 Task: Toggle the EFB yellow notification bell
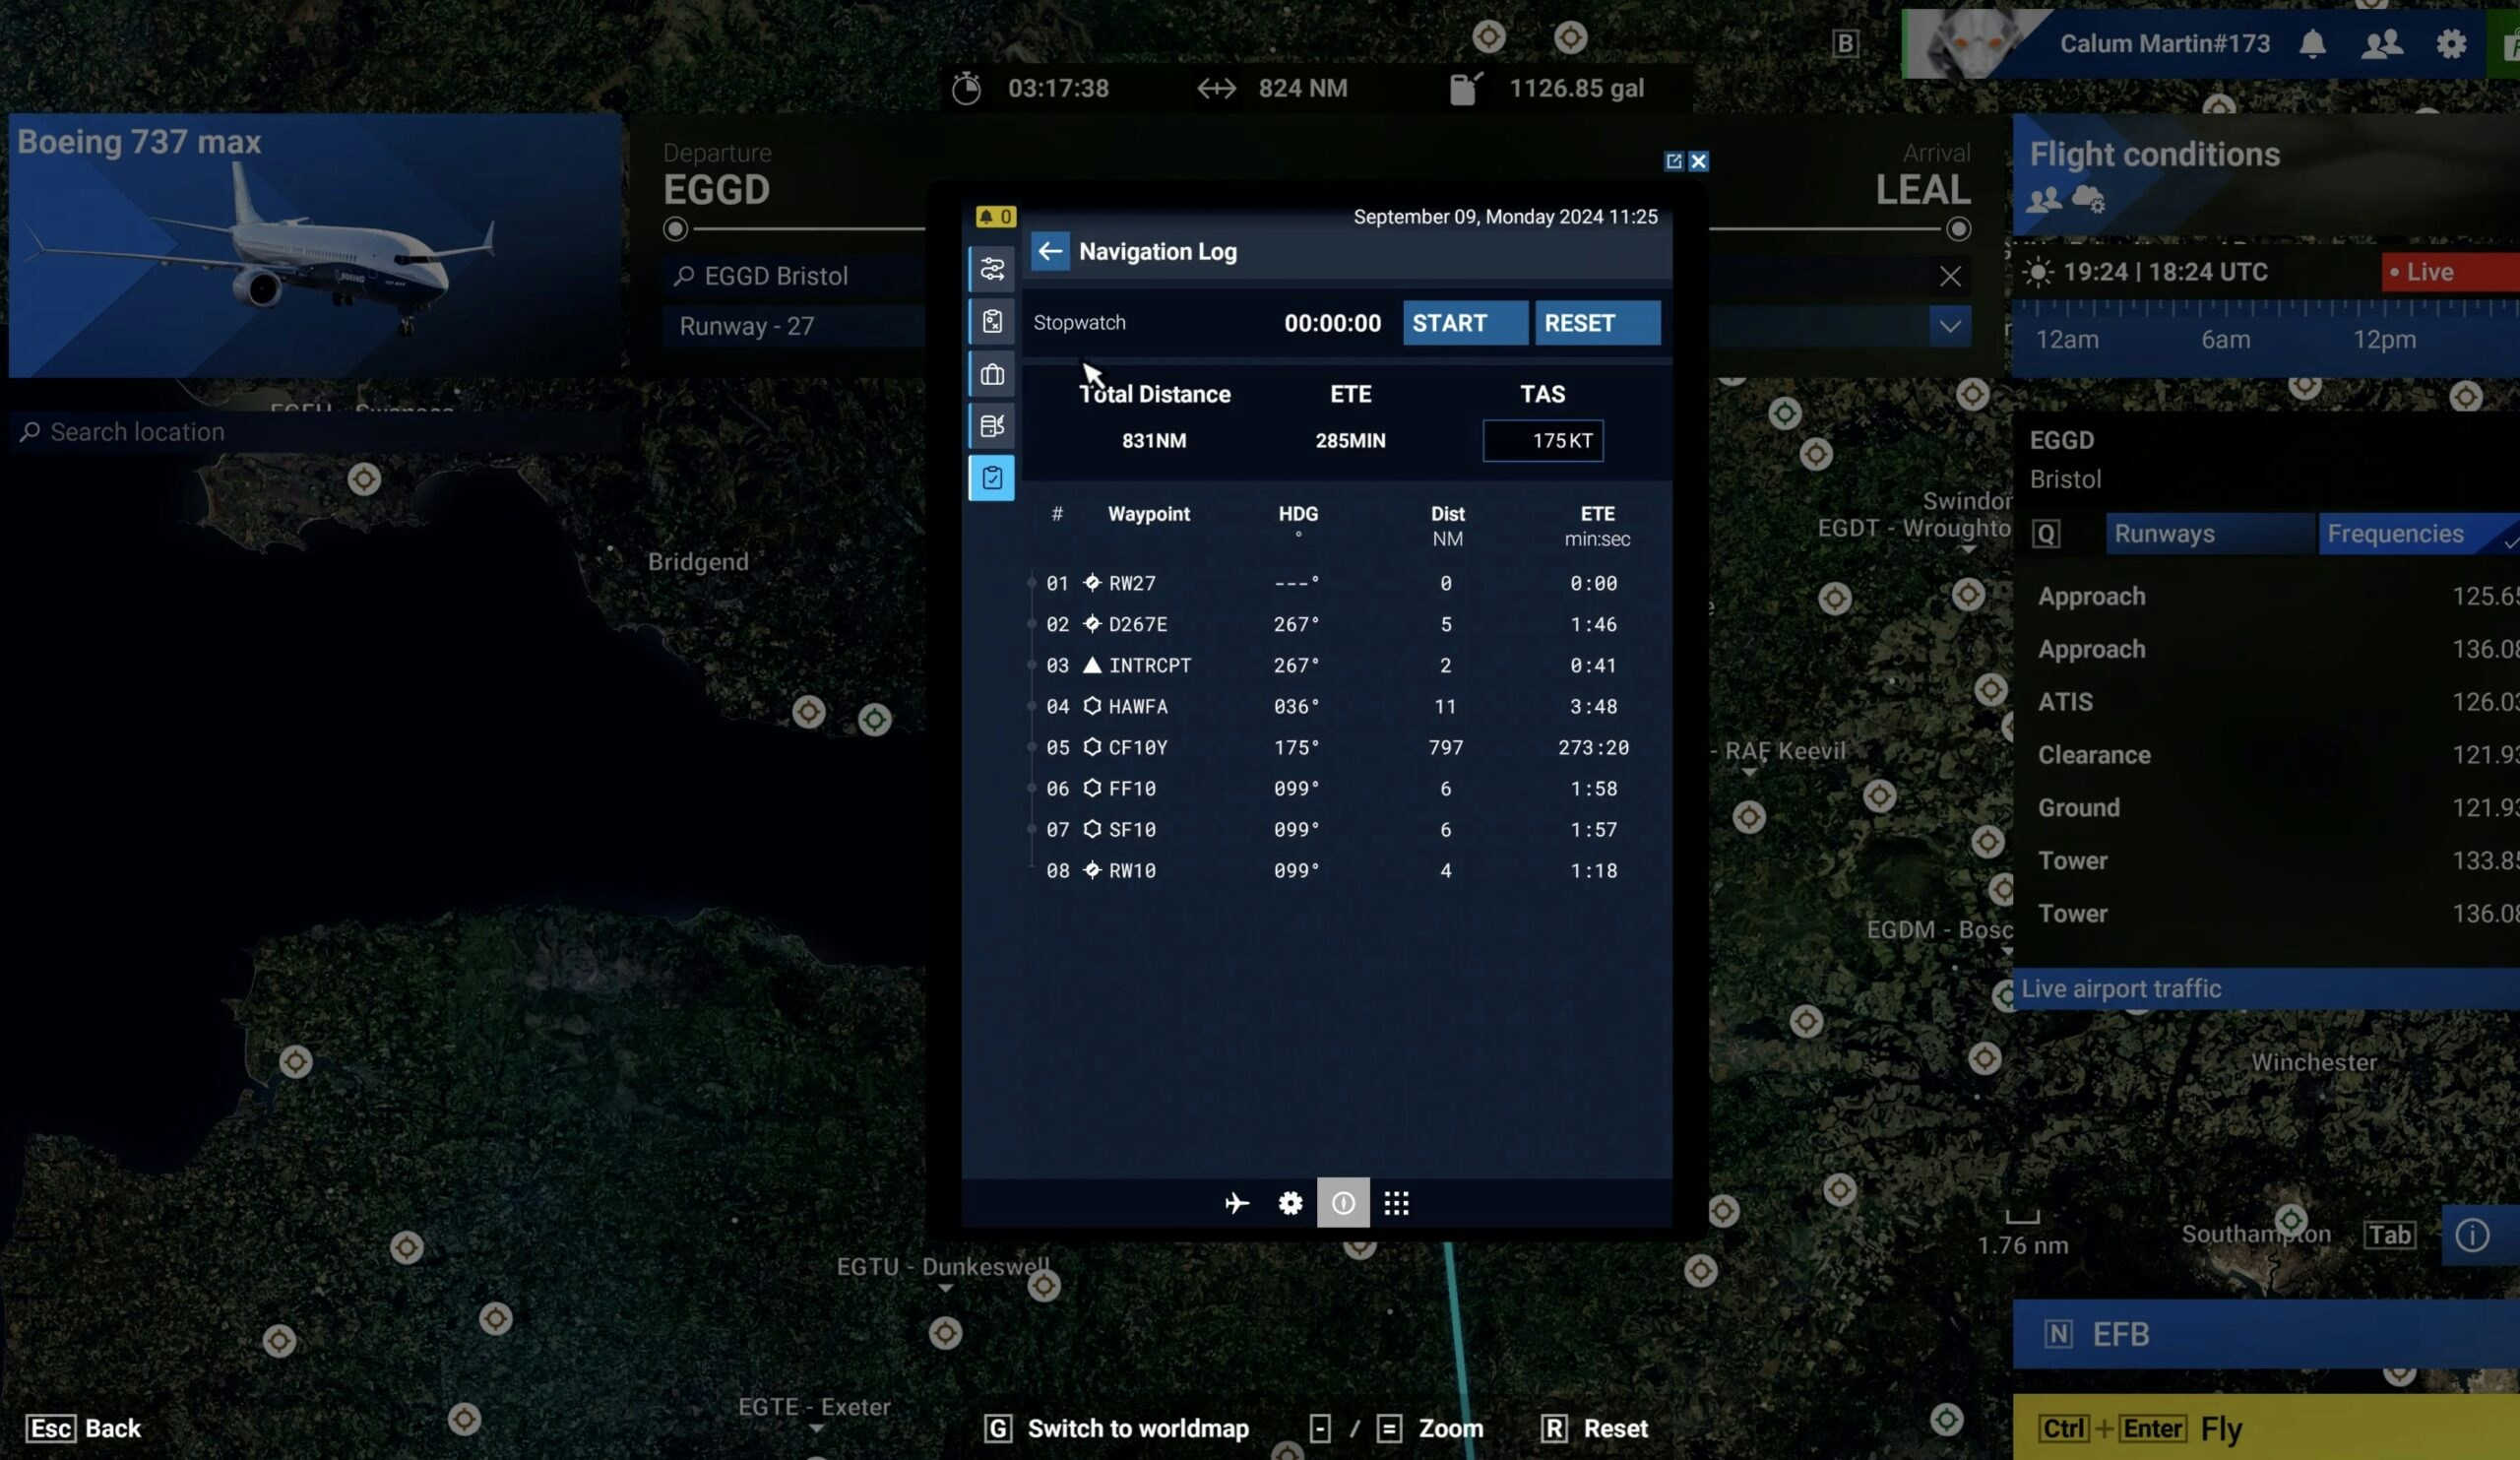click(994, 217)
